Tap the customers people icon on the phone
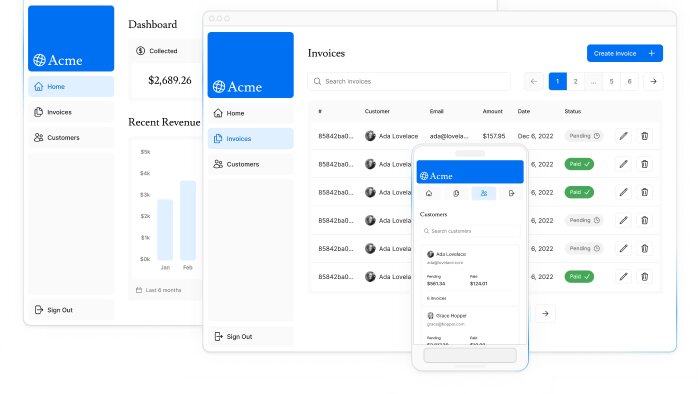700x394 pixels. coord(484,193)
